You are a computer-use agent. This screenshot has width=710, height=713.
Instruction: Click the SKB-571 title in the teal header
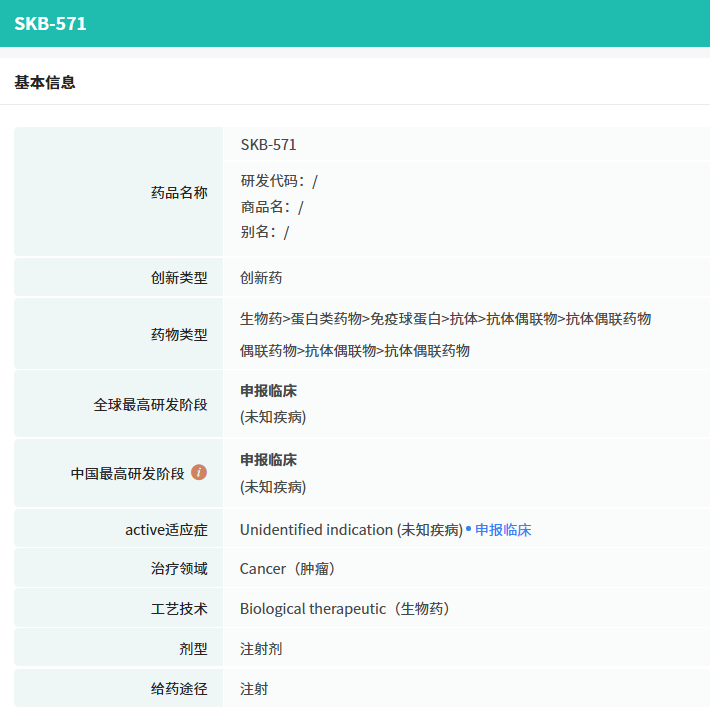(50, 23)
